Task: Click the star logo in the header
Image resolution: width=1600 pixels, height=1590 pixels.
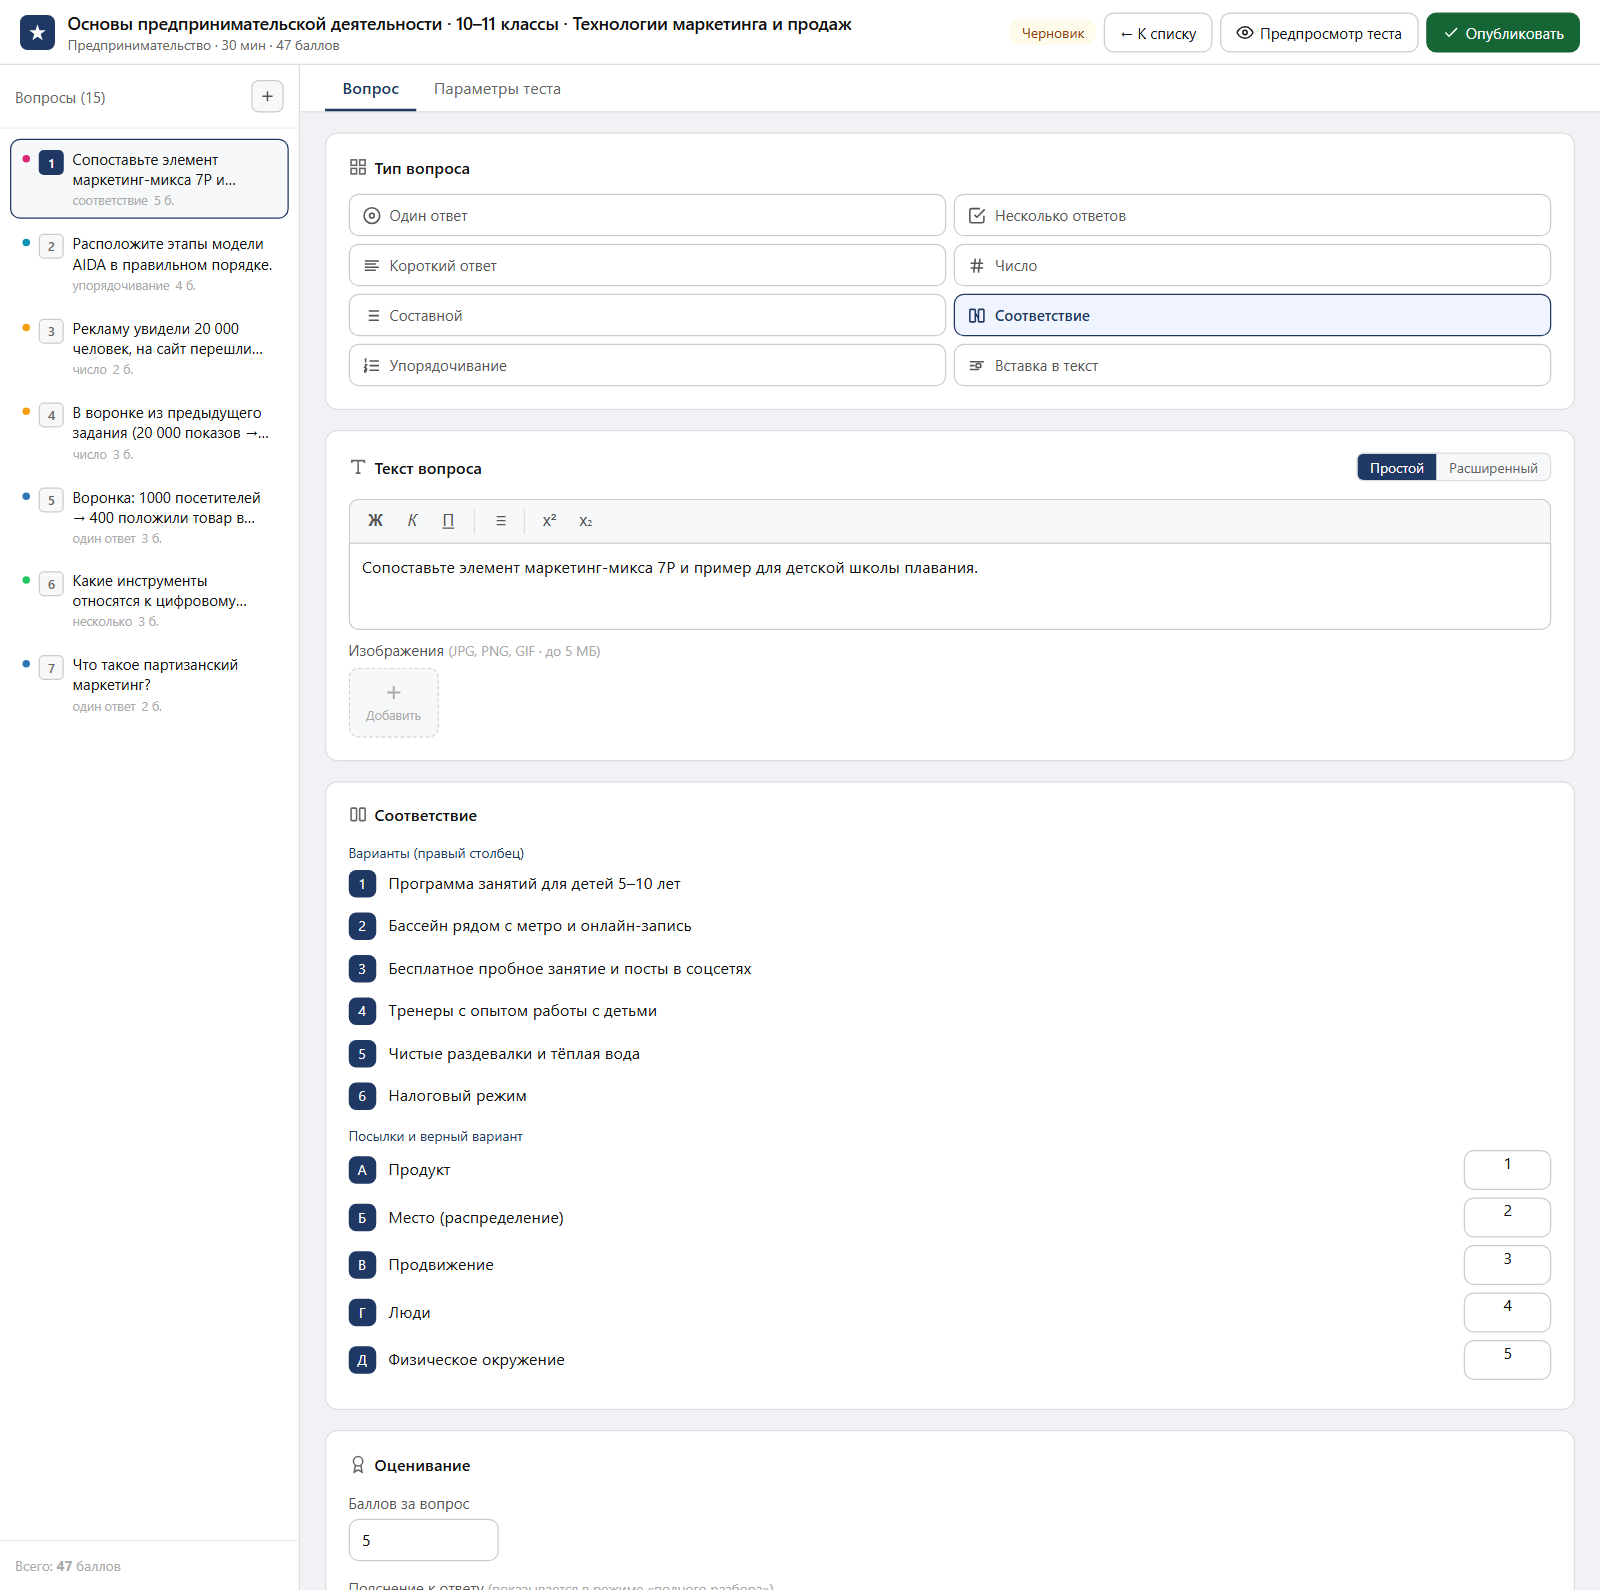Action: (37, 33)
